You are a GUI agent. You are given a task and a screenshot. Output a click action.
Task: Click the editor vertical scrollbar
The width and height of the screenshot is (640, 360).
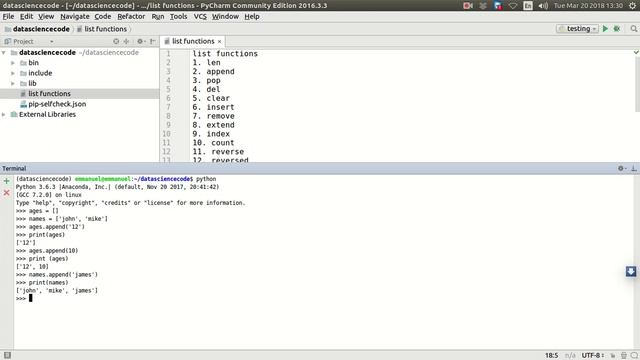point(637,84)
